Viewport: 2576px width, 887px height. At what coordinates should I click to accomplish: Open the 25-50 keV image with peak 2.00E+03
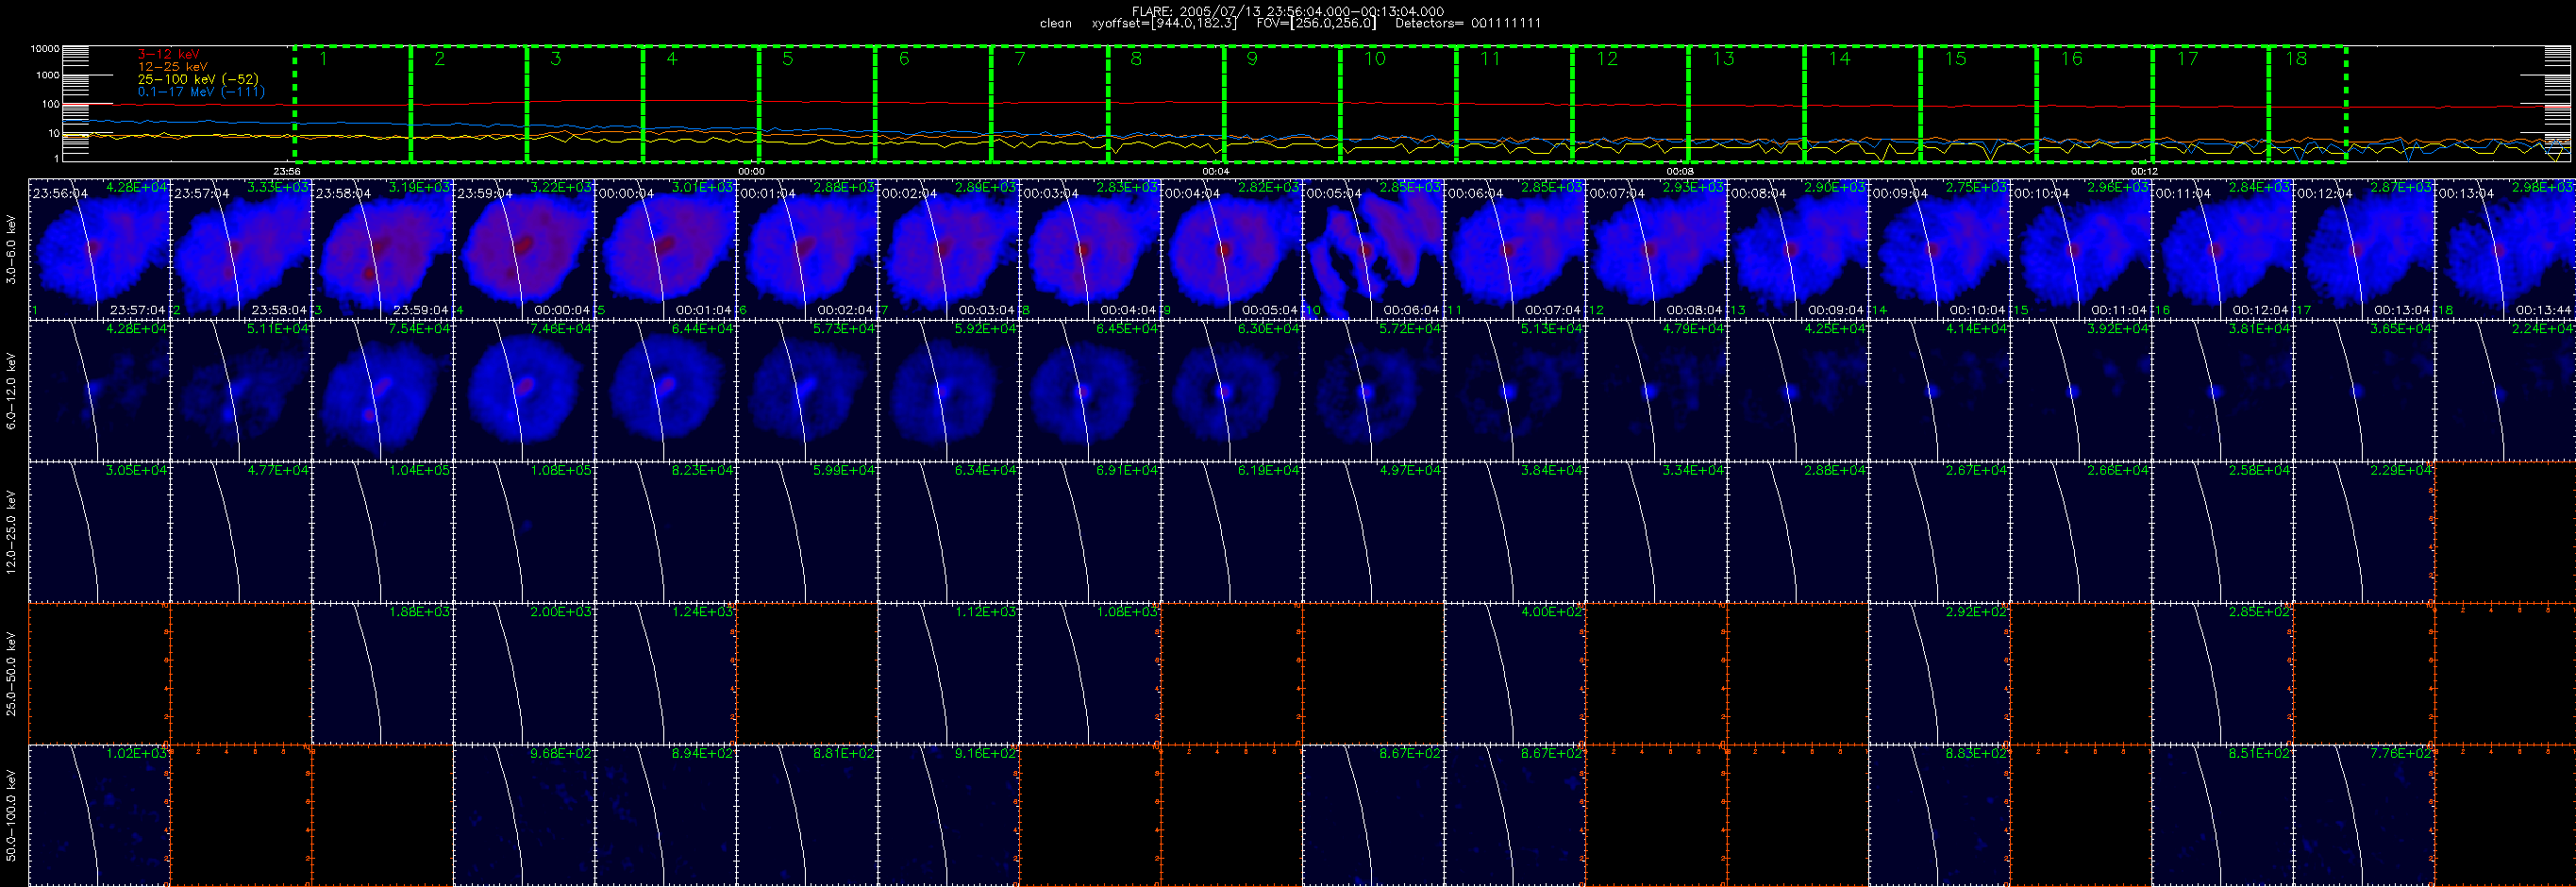click(524, 674)
